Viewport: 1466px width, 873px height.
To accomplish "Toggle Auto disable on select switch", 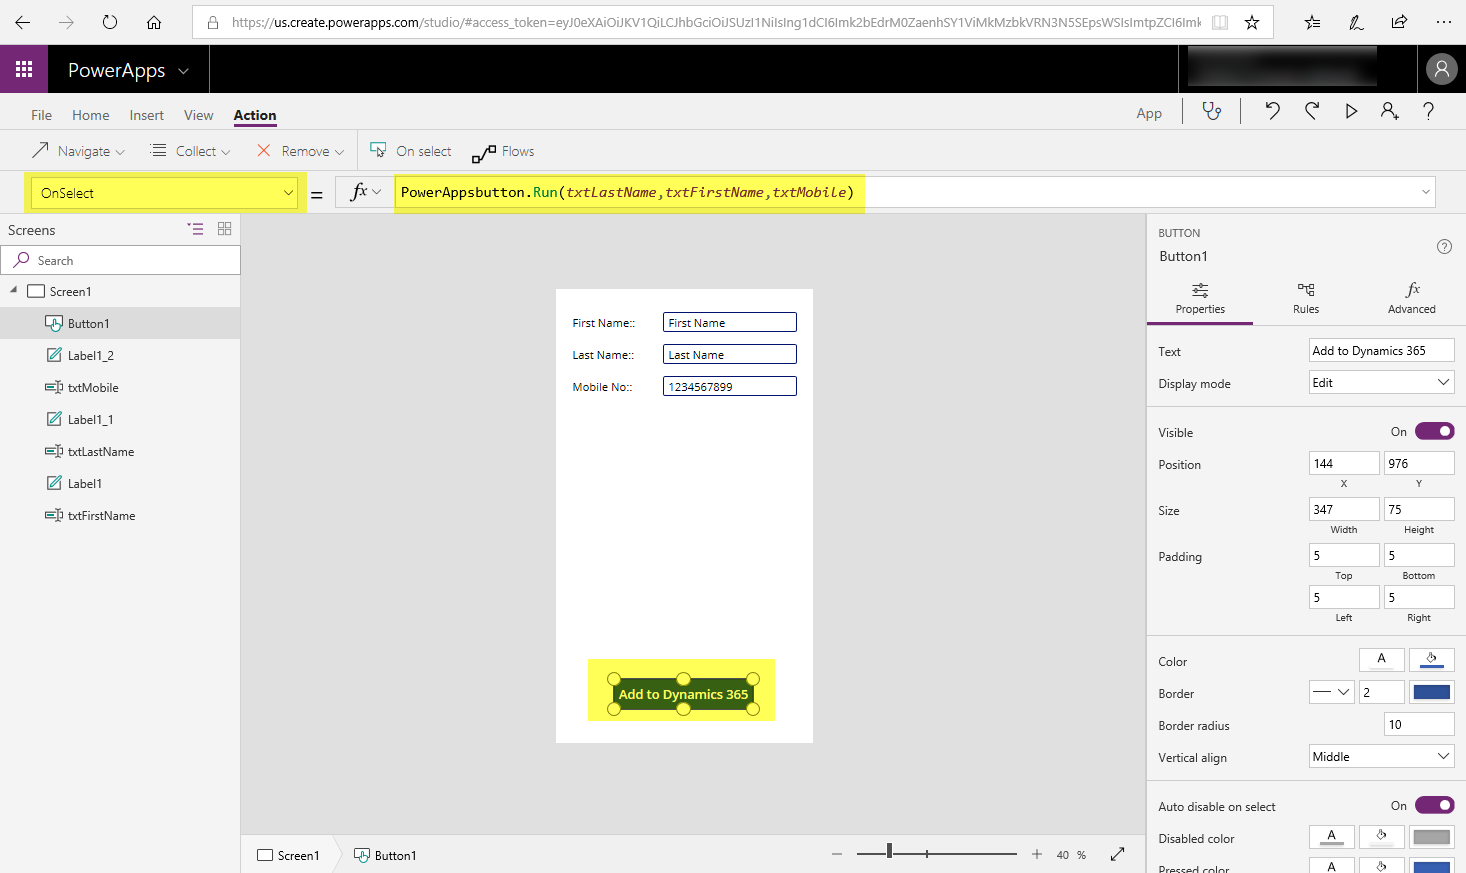I will [x=1434, y=805].
